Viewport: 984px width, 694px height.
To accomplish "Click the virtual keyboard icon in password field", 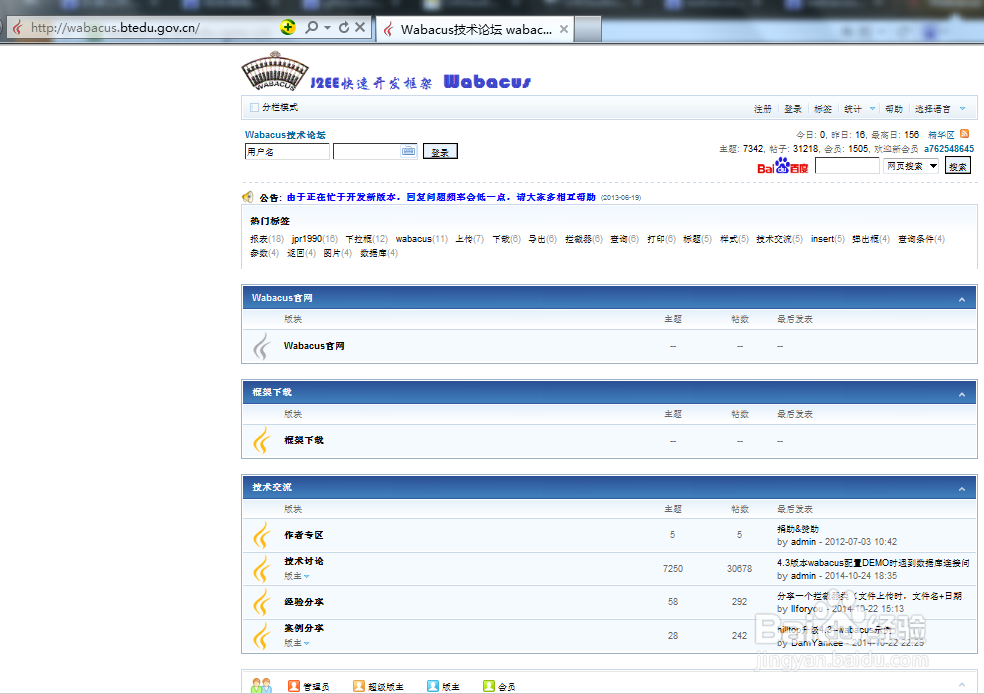I will (x=408, y=151).
